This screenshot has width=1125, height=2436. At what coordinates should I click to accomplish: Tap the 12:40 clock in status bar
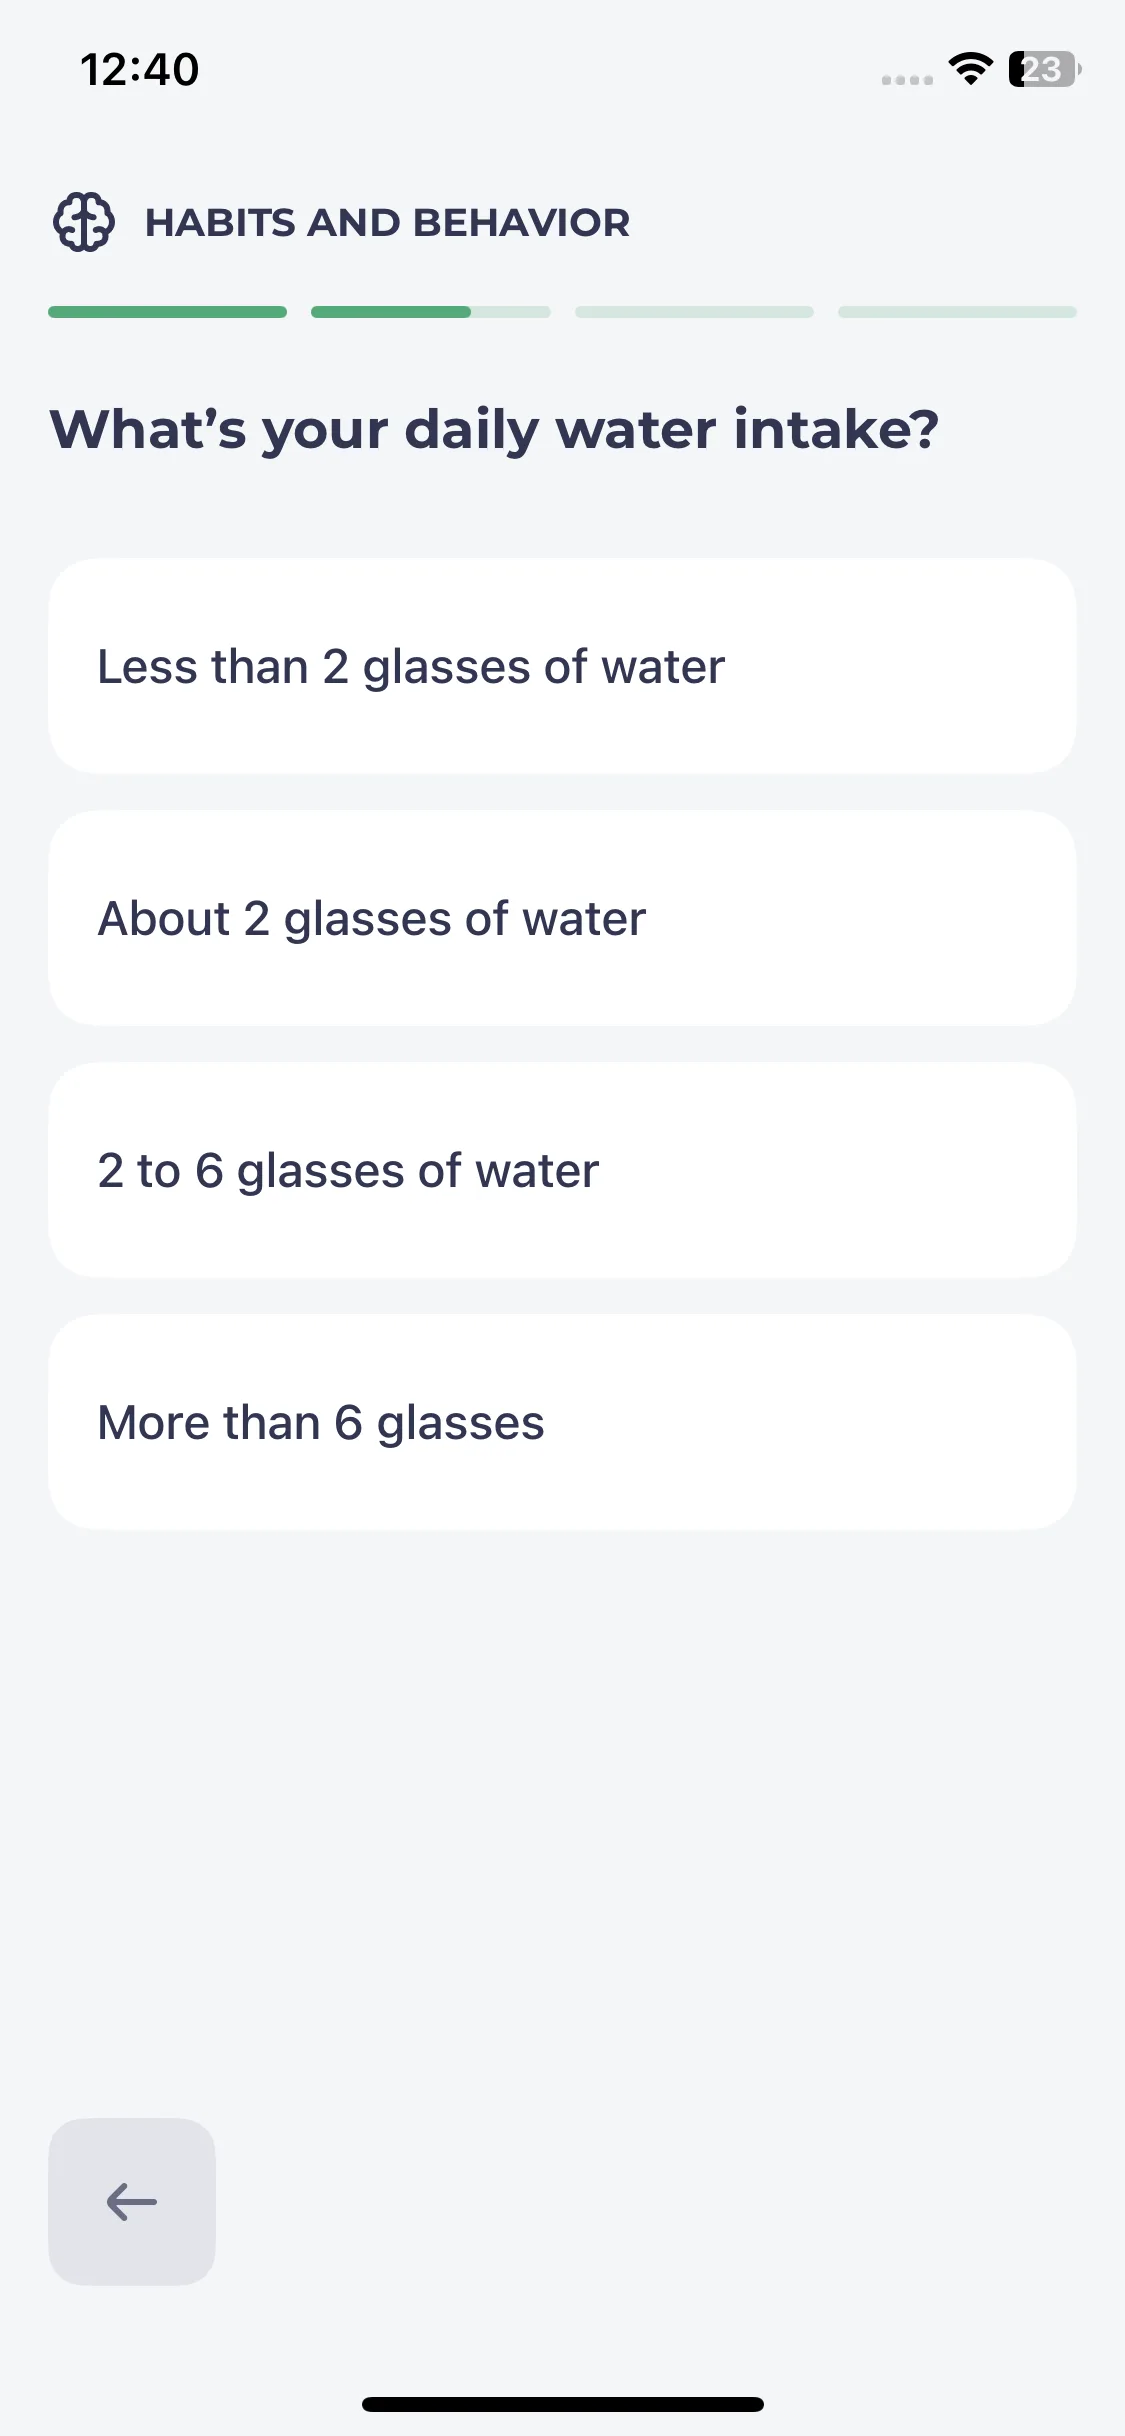(140, 70)
